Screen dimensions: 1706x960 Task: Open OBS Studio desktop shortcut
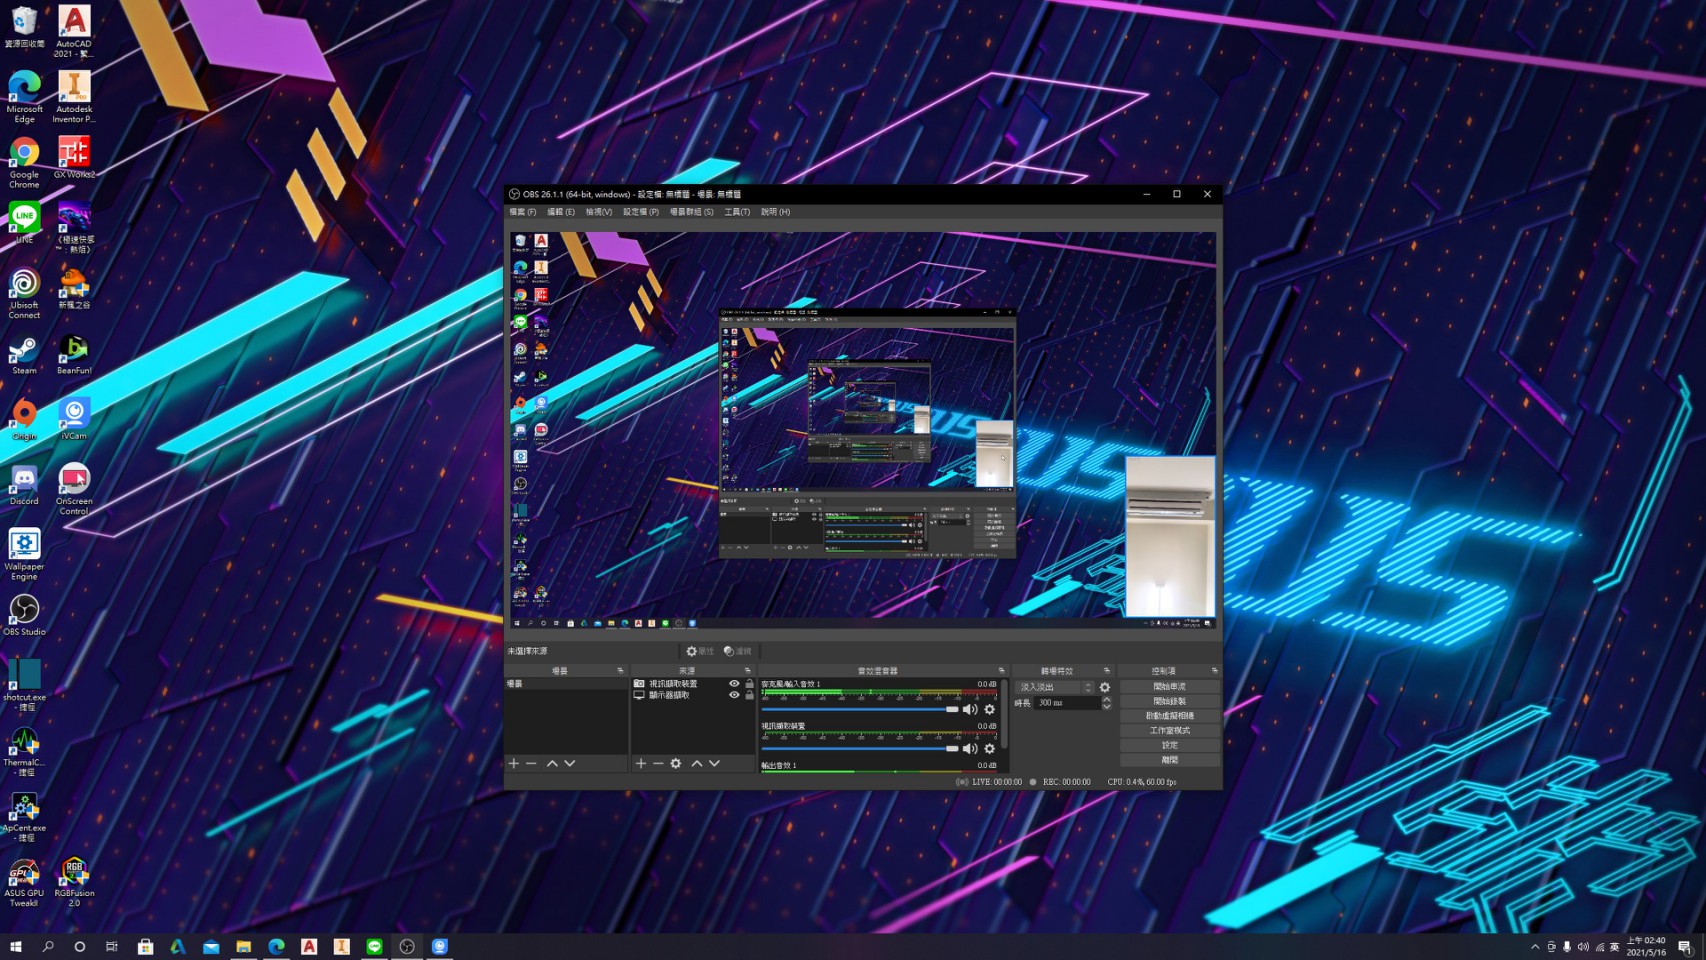24,615
